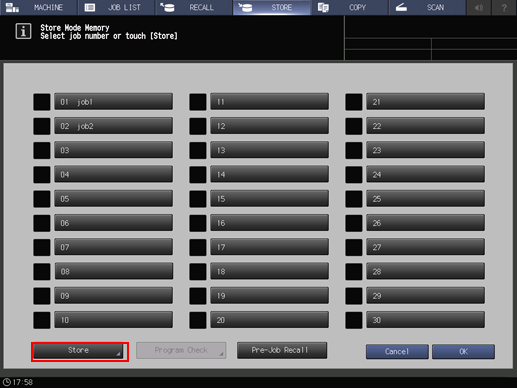517x388 pixels.
Task: Toggle the black box next to 01 job1
Action: click(42, 102)
